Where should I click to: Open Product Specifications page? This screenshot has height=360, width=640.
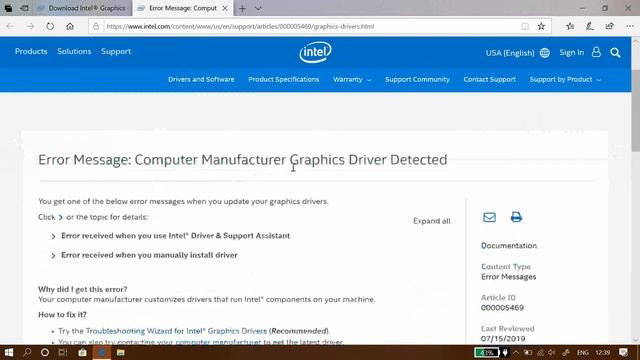pos(284,80)
